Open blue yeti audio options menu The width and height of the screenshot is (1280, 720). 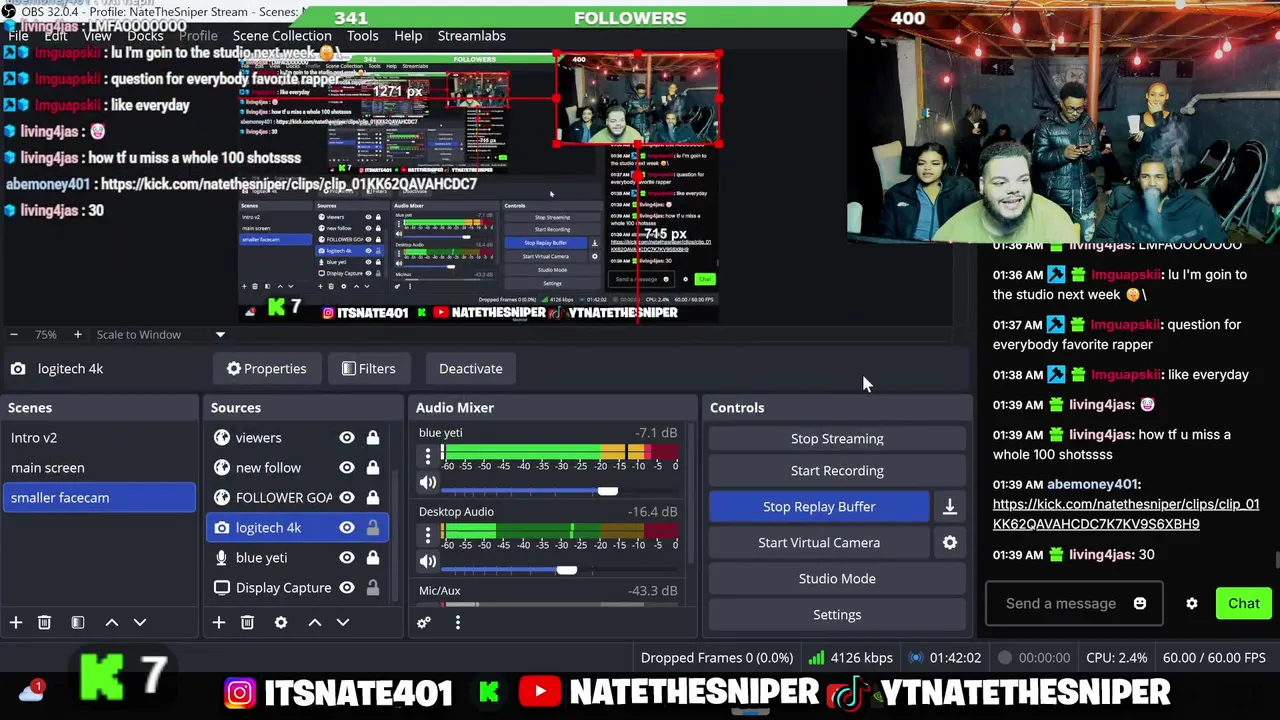(x=428, y=456)
